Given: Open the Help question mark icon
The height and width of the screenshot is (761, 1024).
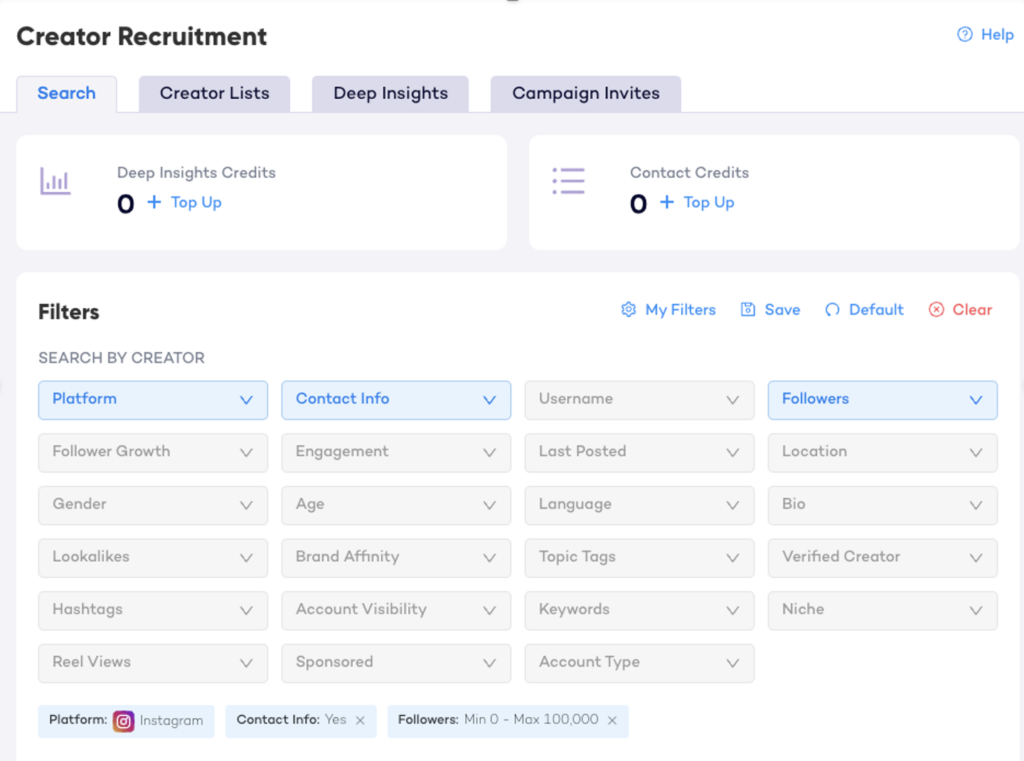Looking at the screenshot, I should (965, 35).
